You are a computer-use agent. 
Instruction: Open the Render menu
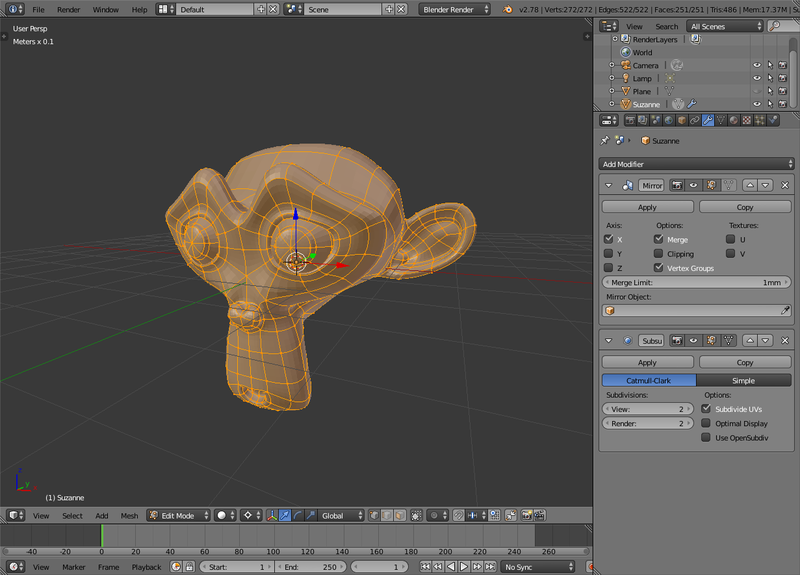coord(69,10)
